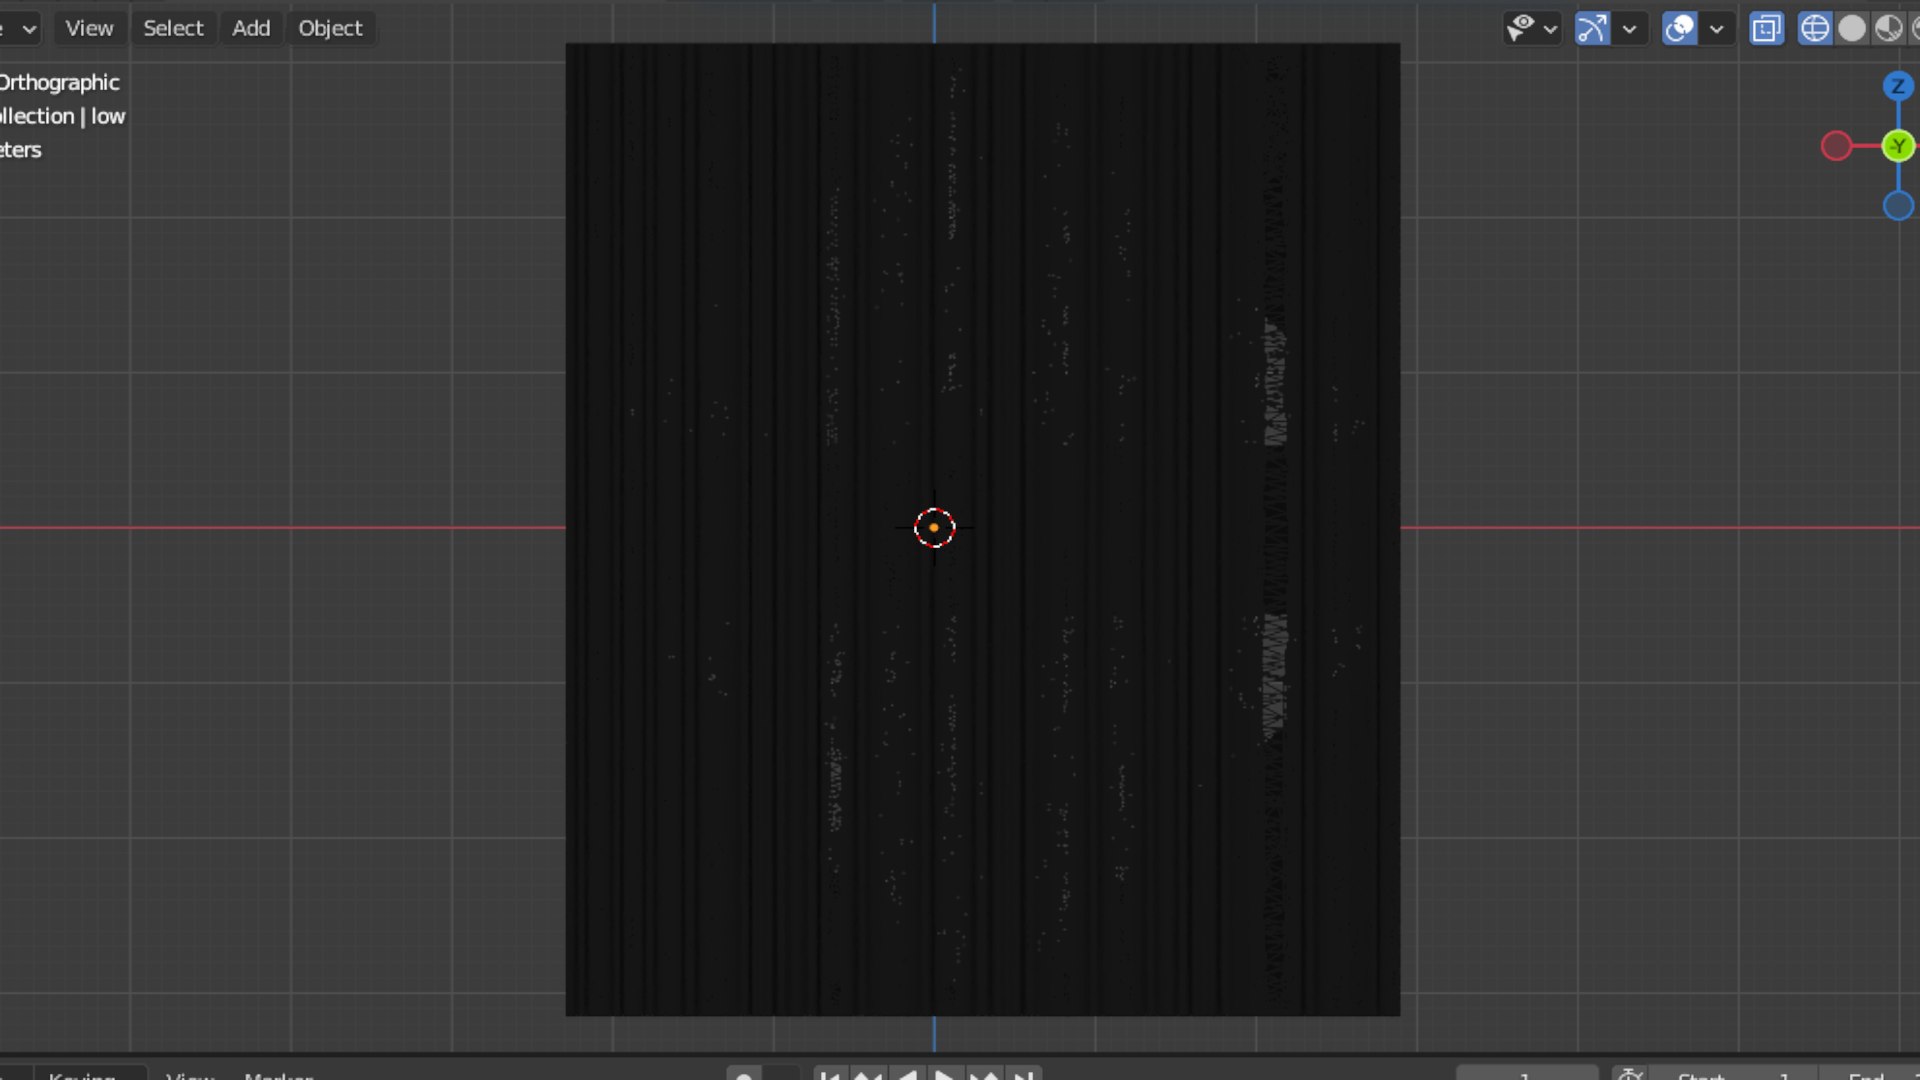The height and width of the screenshot is (1080, 1920).
Task: Open the Object menu
Action: click(330, 28)
